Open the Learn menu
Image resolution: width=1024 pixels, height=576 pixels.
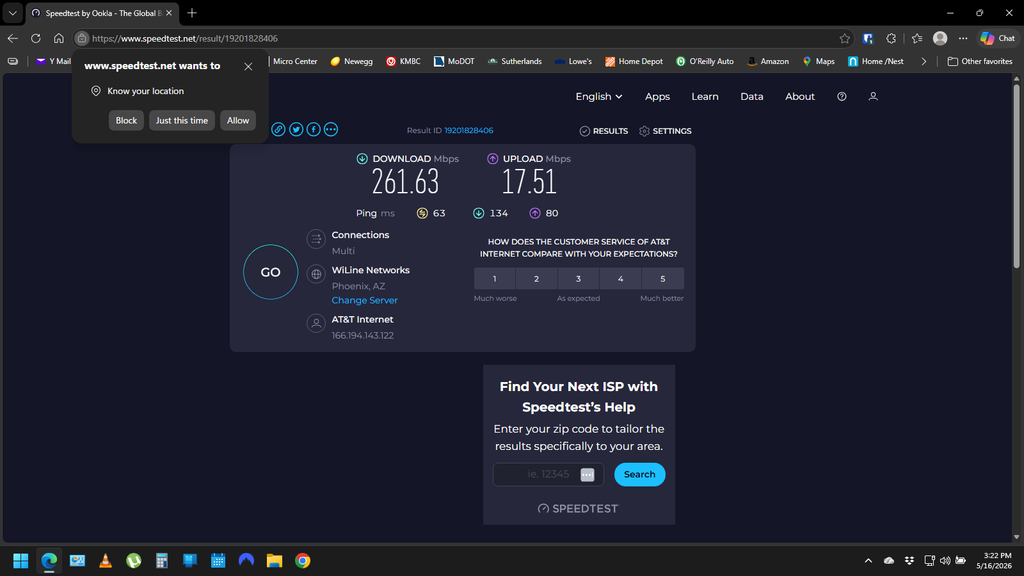point(705,97)
